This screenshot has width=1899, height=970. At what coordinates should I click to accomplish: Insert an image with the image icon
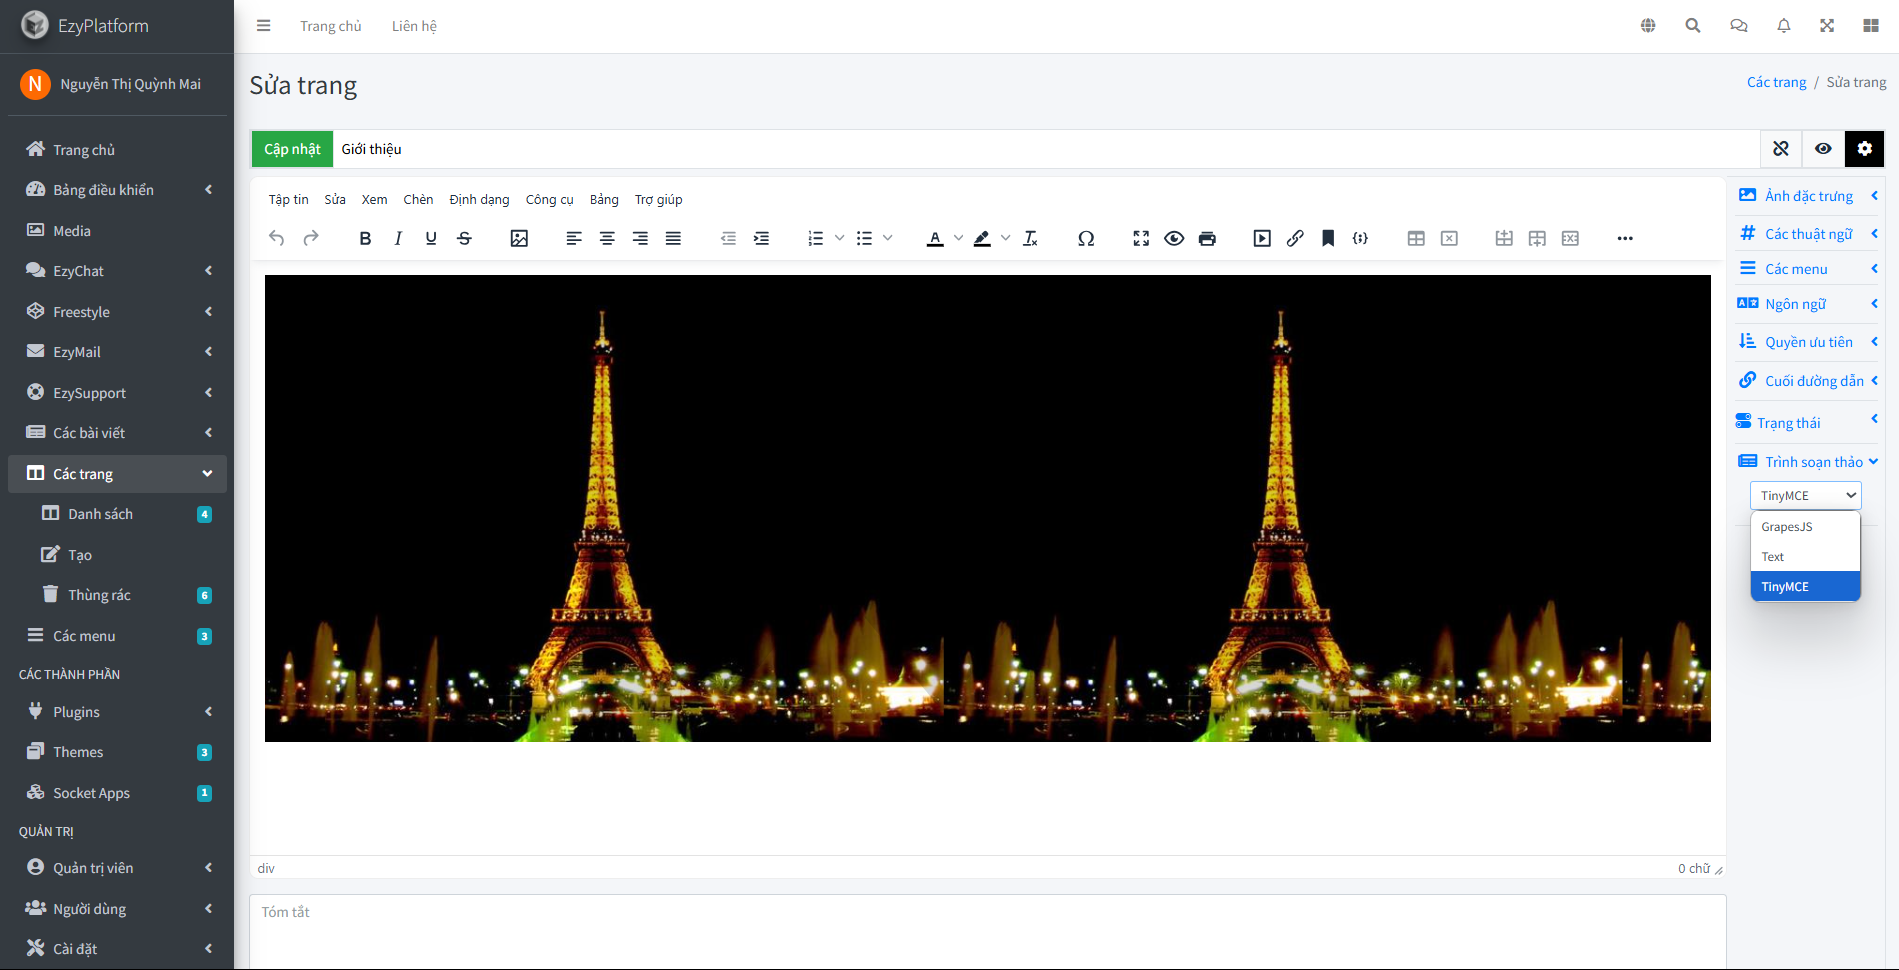[519, 238]
